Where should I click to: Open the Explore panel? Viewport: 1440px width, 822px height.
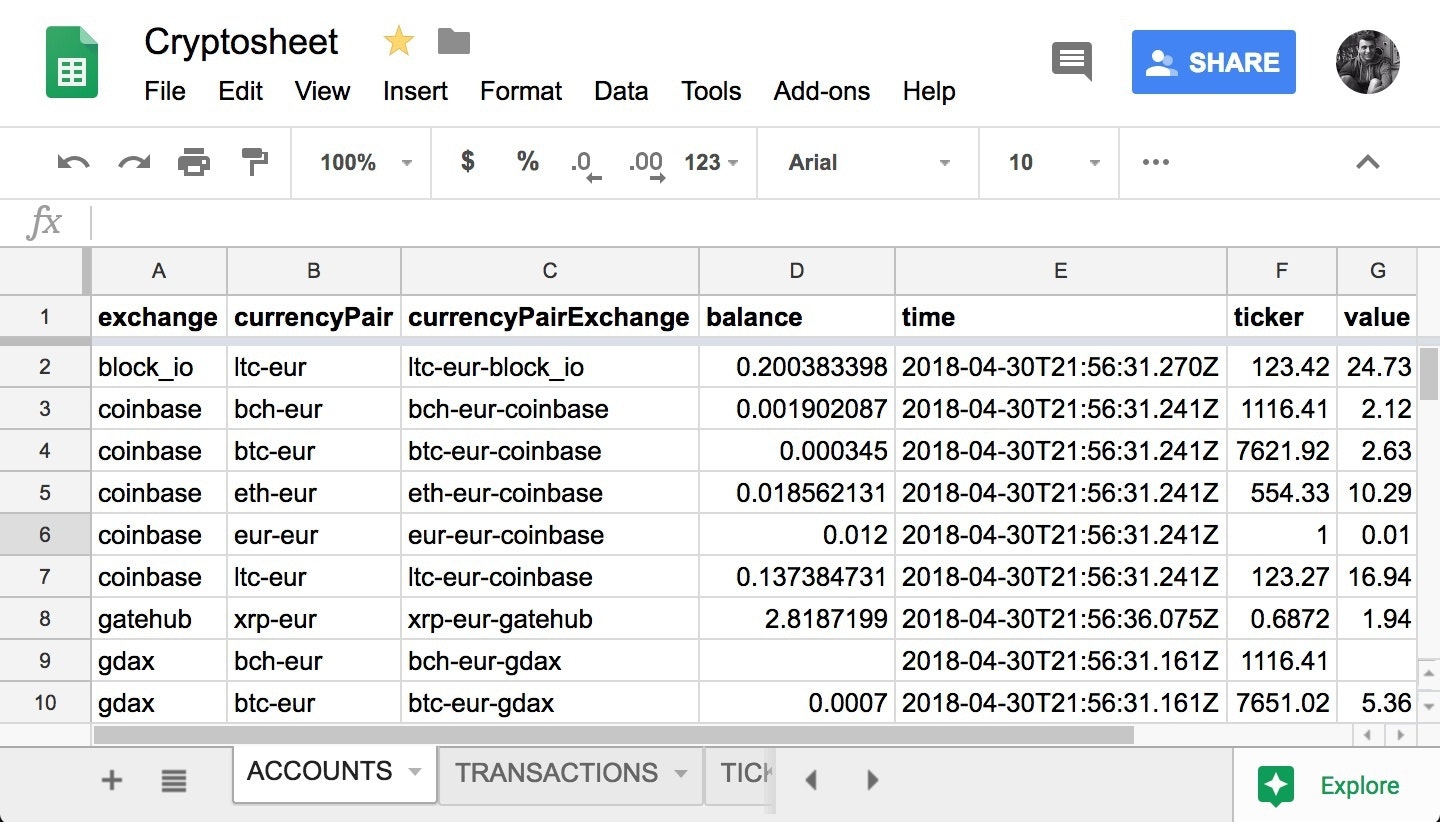pos(1331,785)
